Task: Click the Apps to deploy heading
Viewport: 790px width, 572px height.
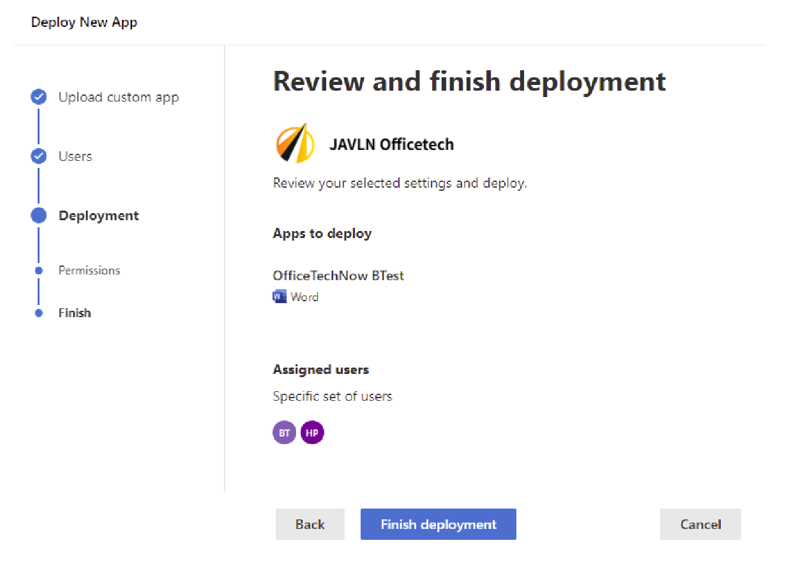Action: (322, 233)
